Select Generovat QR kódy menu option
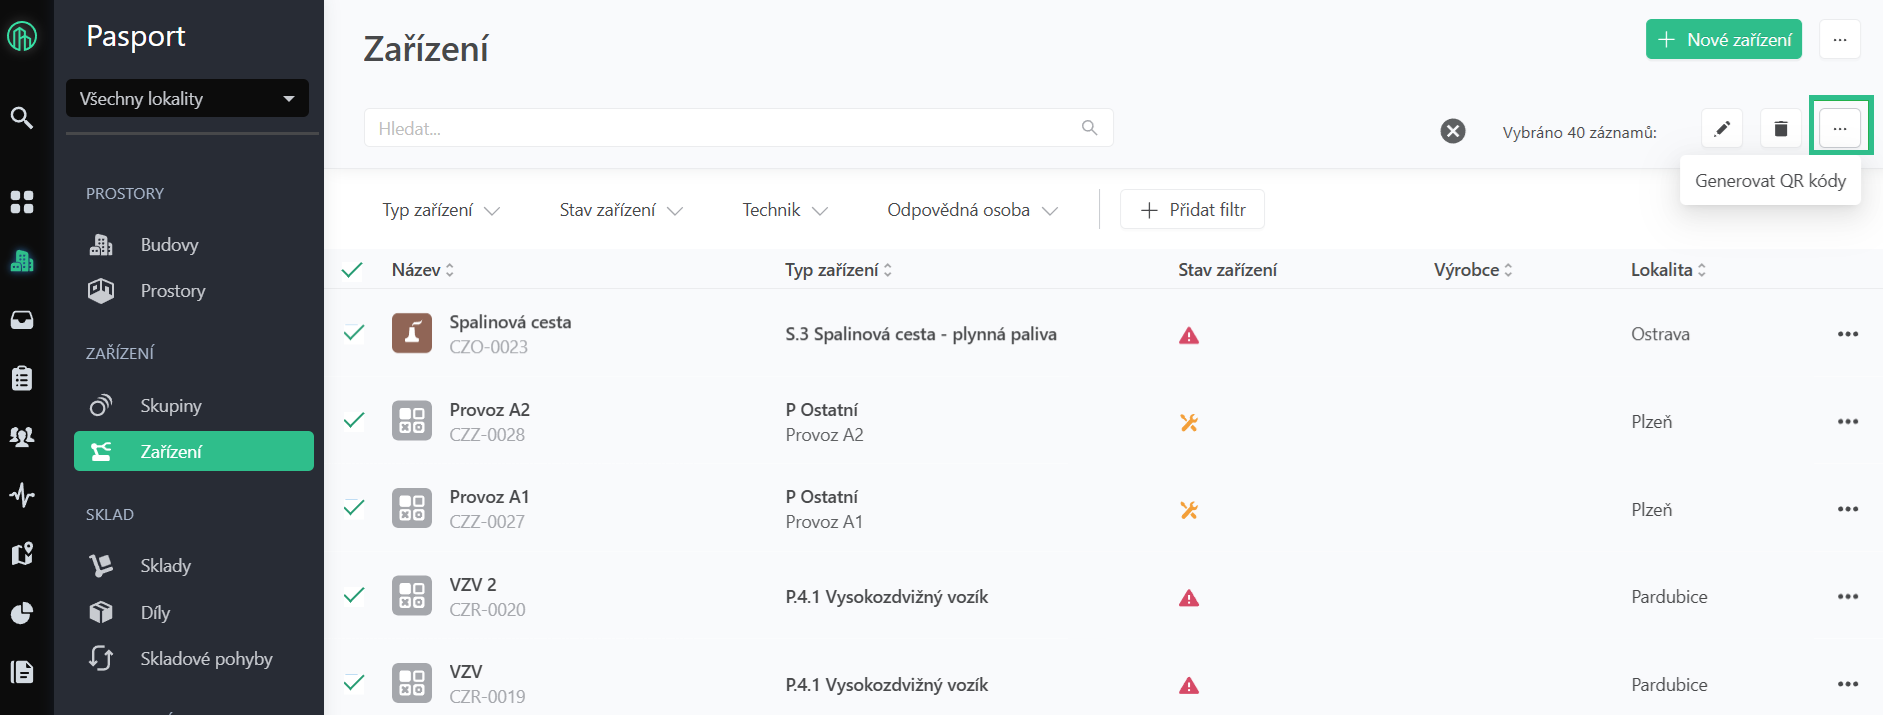This screenshot has height=715, width=1883. [1770, 181]
